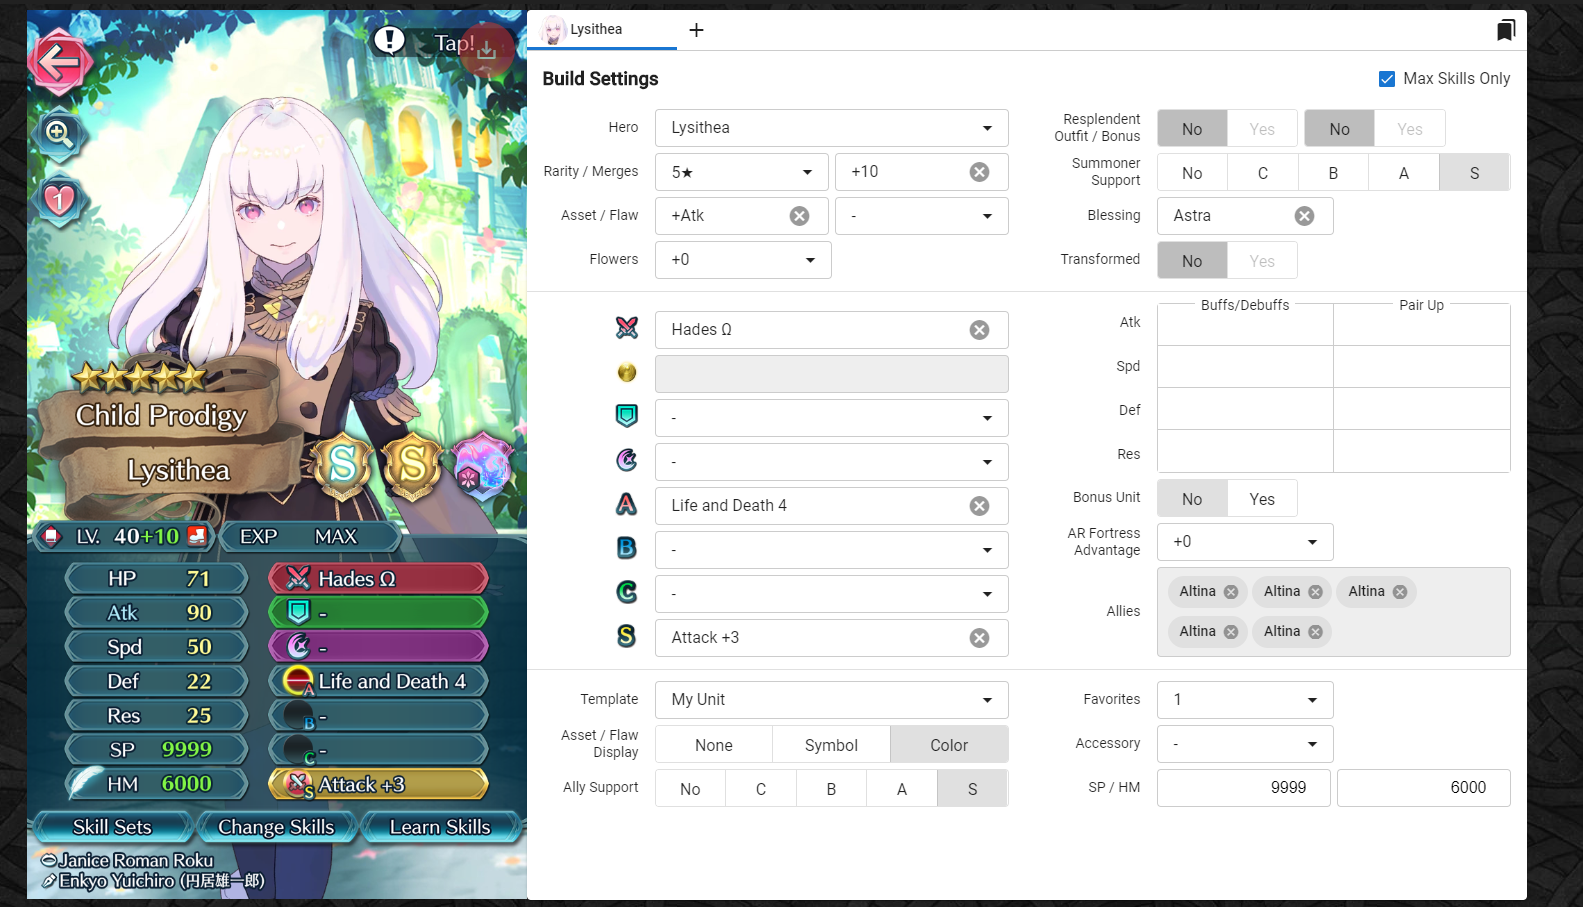Click Life and Death 4 bar on card
The image size is (1583, 907).
378,681
